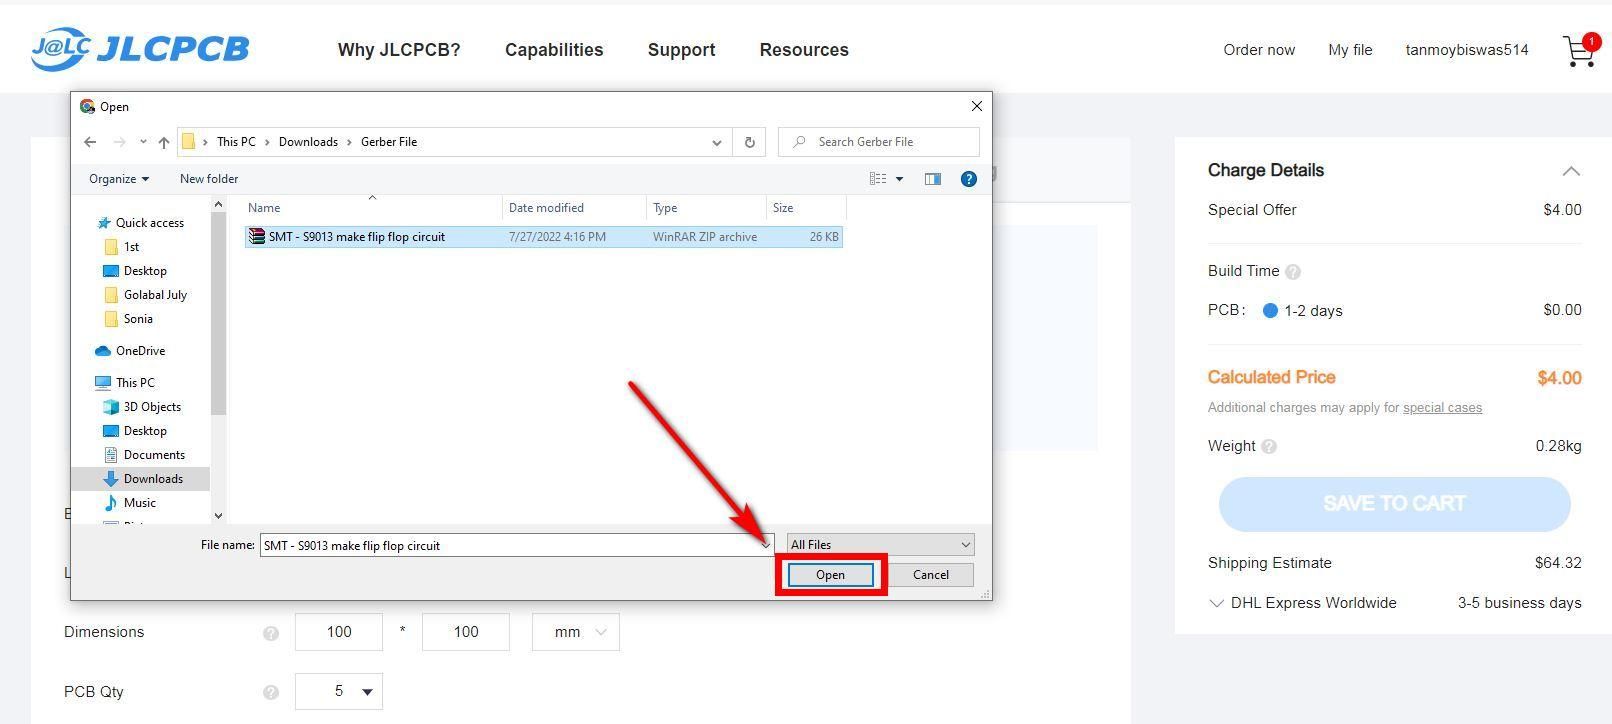This screenshot has width=1612, height=724.
Task: Go back in the Open dialog
Action: (90, 142)
